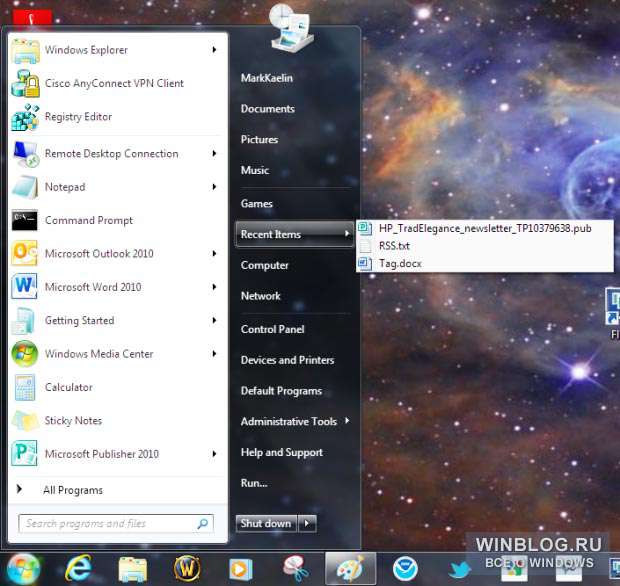Open RSS.txt from Recent Items
This screenshot has width=620, height=586.
485,246
